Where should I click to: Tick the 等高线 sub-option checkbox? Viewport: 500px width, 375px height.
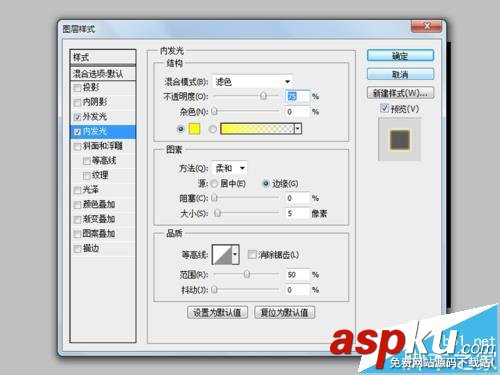tap(86, 161)
